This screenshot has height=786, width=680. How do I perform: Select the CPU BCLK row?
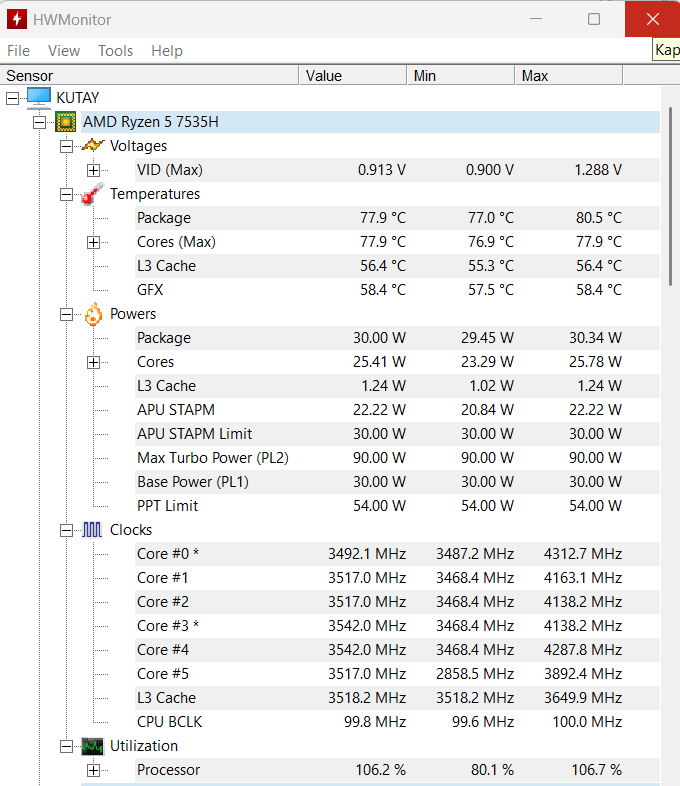coord(397,722)
